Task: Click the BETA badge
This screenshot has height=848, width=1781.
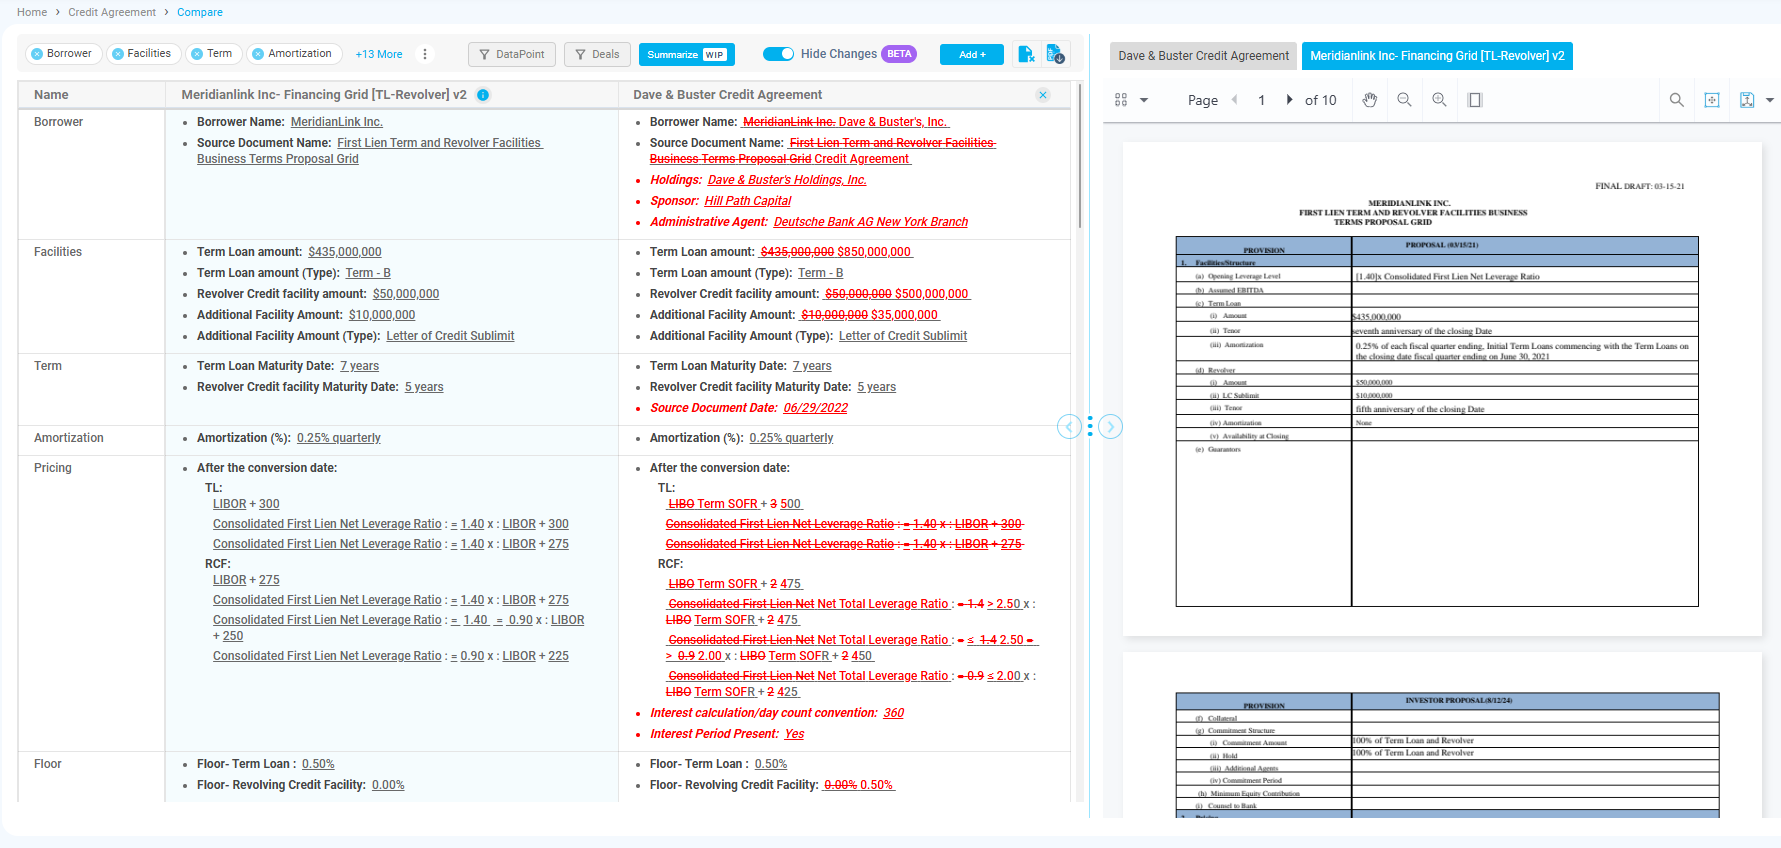Action: [x=899, y=54]
